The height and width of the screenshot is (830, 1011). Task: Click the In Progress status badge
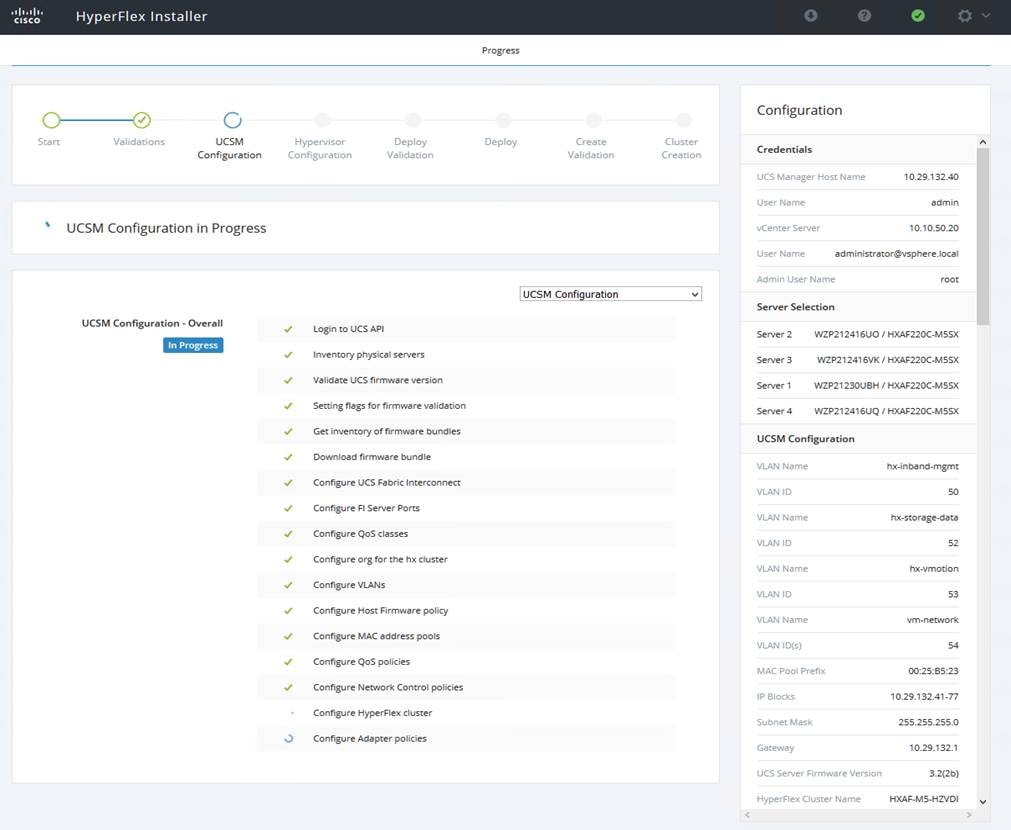tap(193, 345)
